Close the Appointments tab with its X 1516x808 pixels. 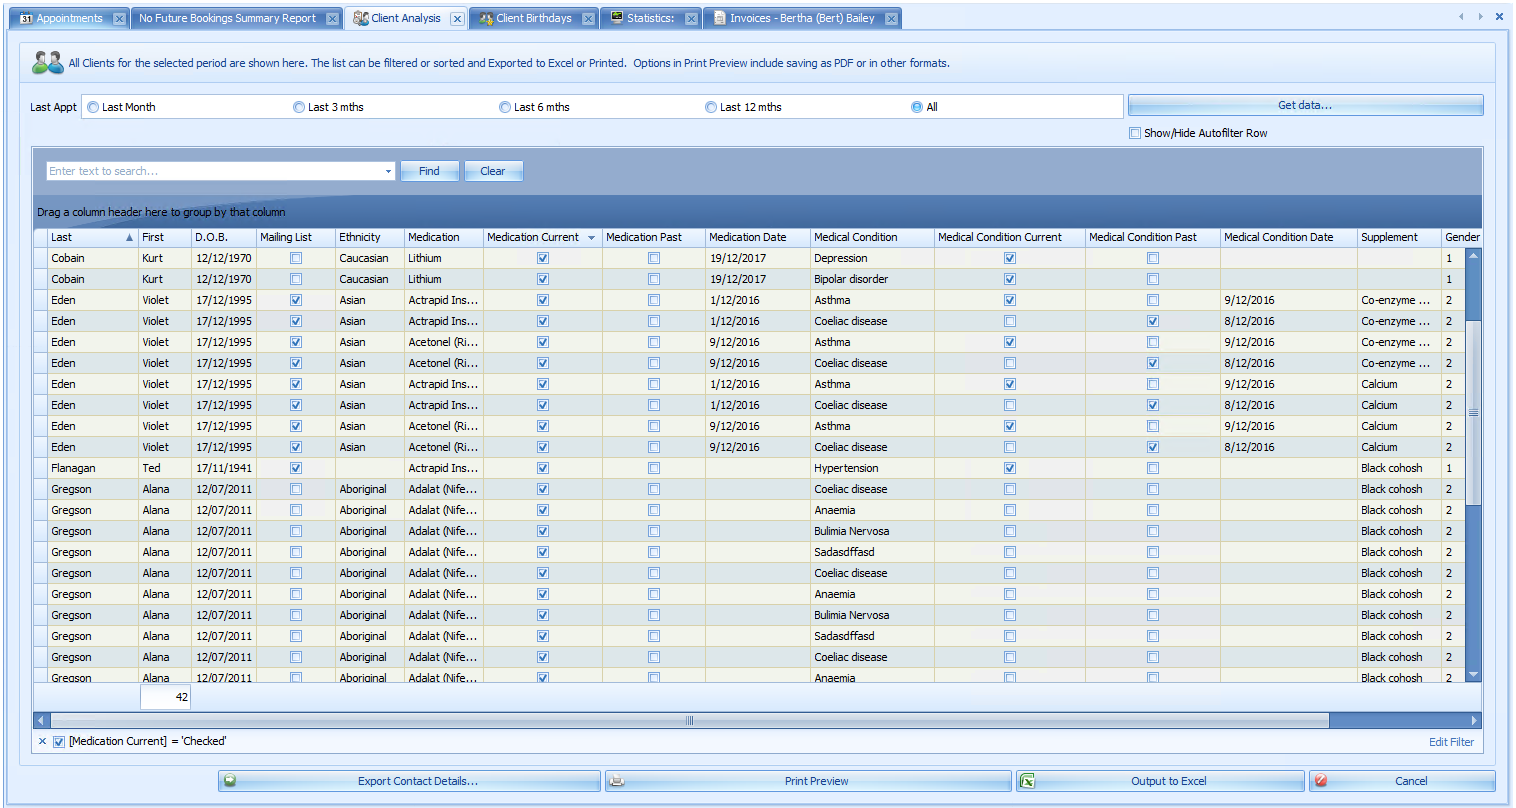[x=119, y=19]
